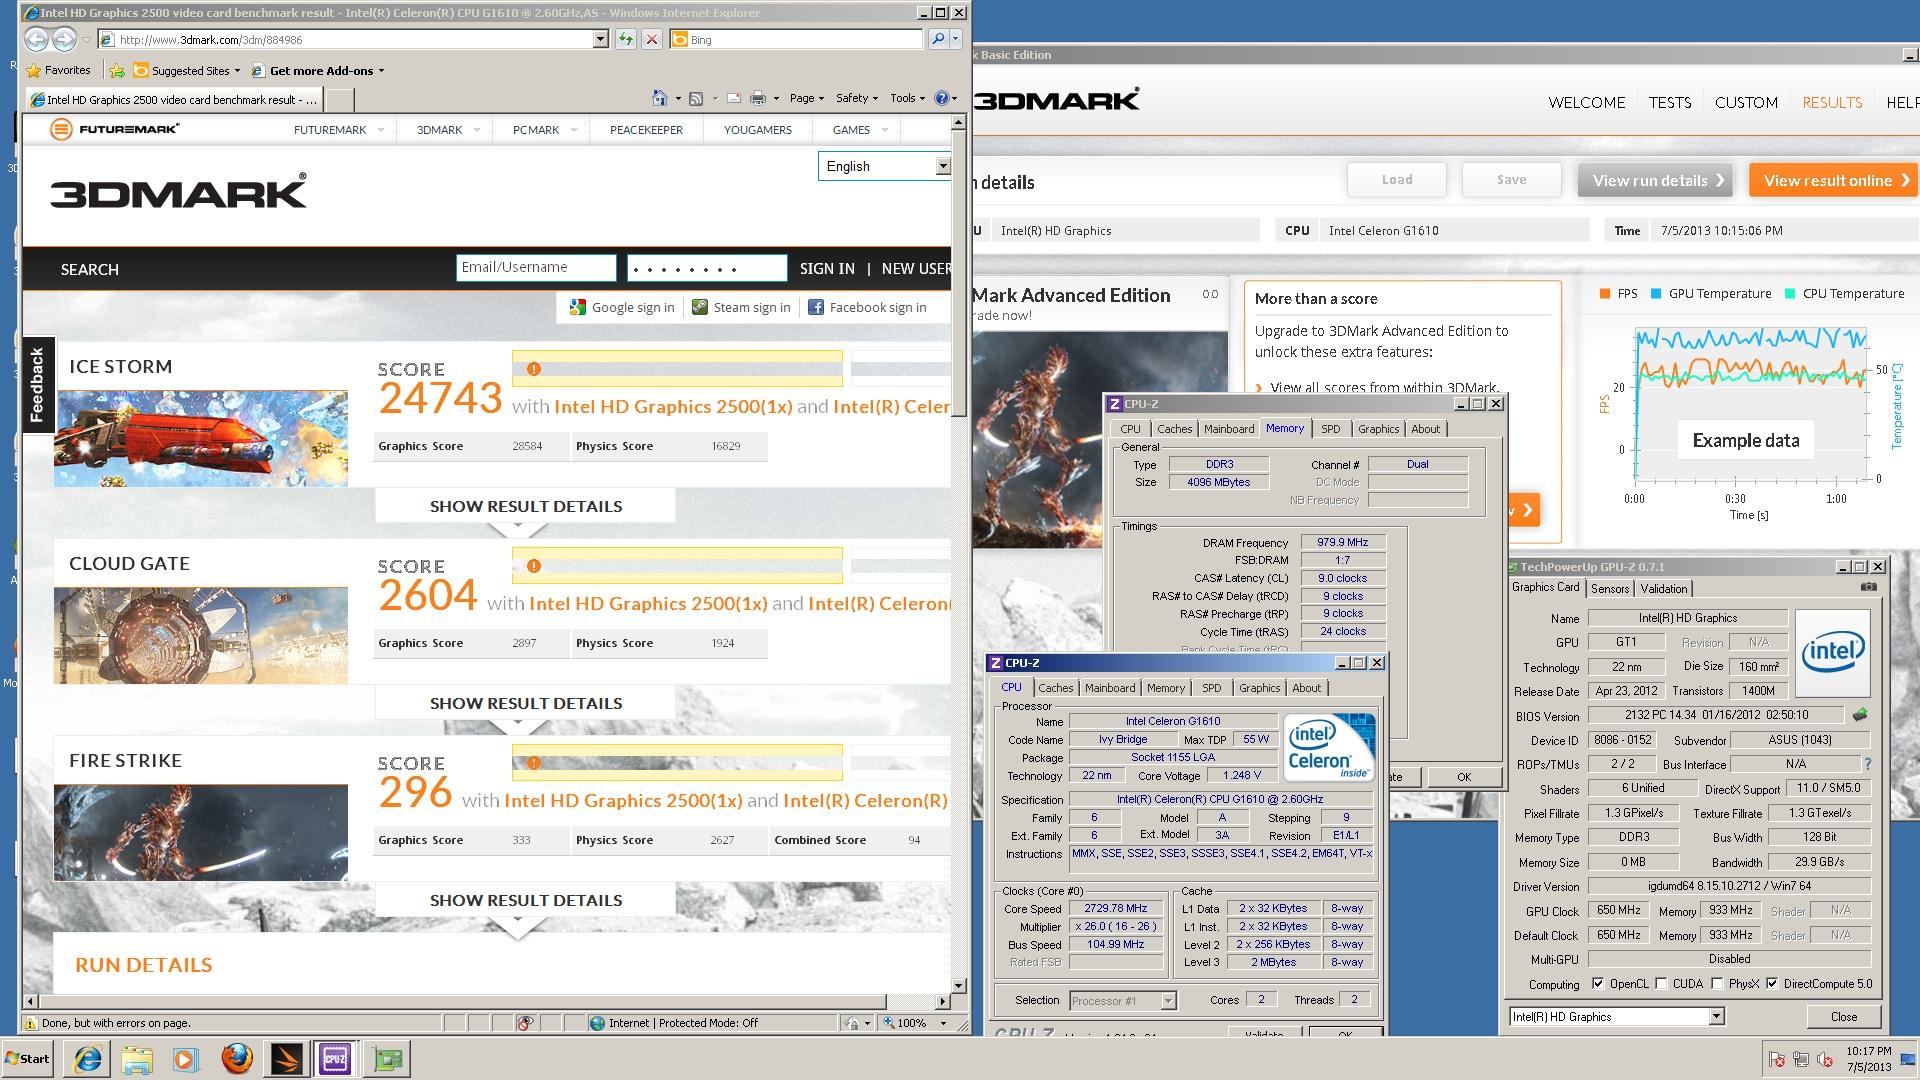Click the IE Forward navigation arrow
Image resolution: width=1920 pixels, height=1080 pixels.
64,39
